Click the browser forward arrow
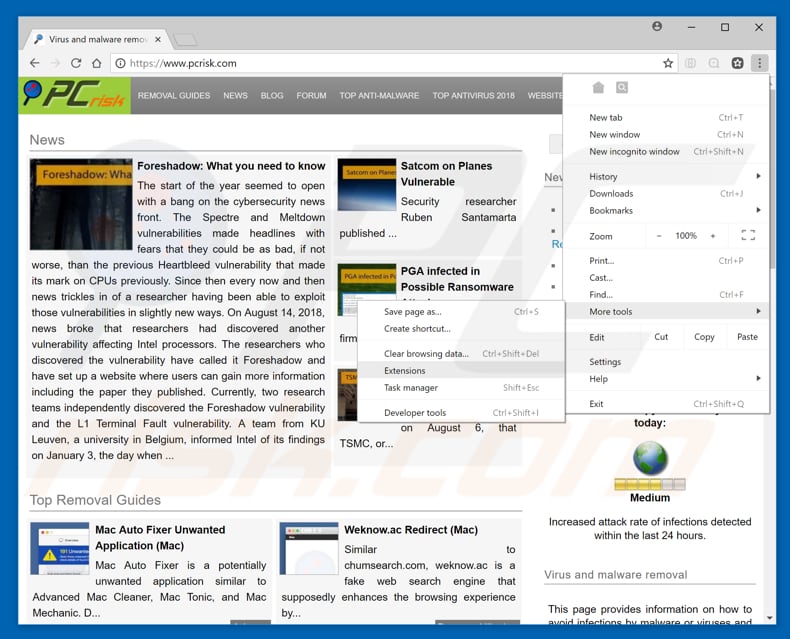The image size is (790, 639). (55, 63)
